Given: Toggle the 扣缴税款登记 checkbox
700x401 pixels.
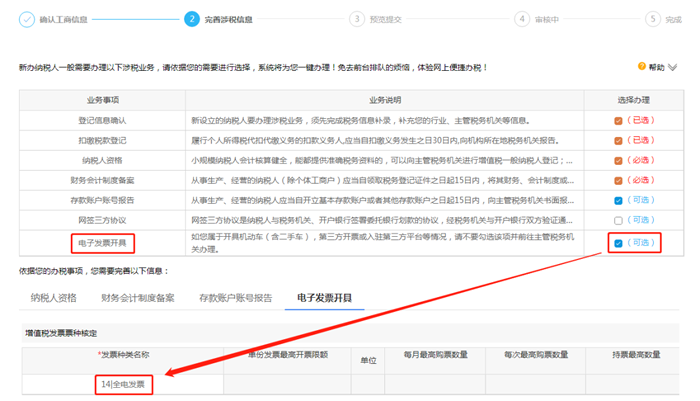Looking at the screenshot, I should [619, 141].
